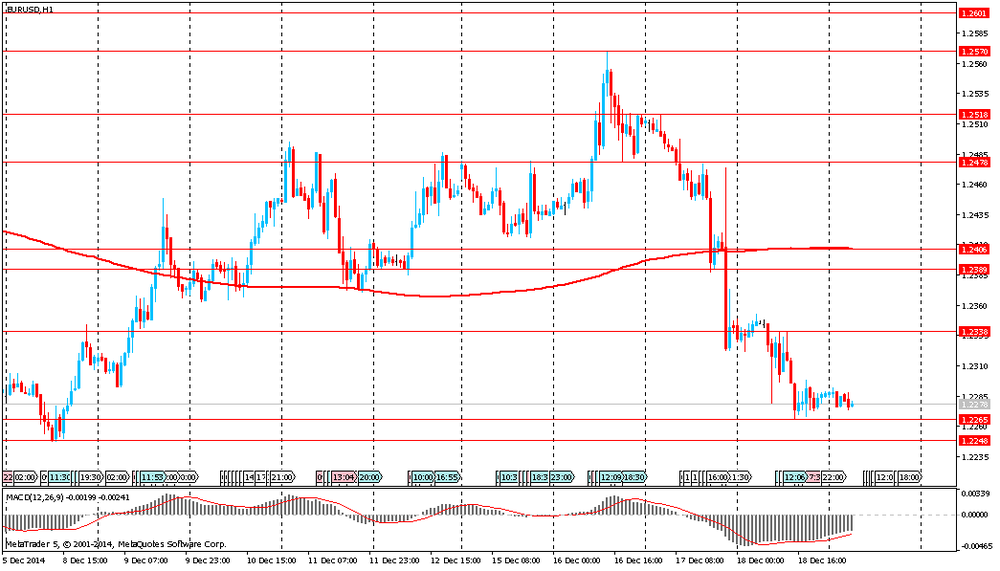Viewport: 1000px width, 571px height.
Task: Click the 12 Dec 15:00 time label
Action: 455,561
